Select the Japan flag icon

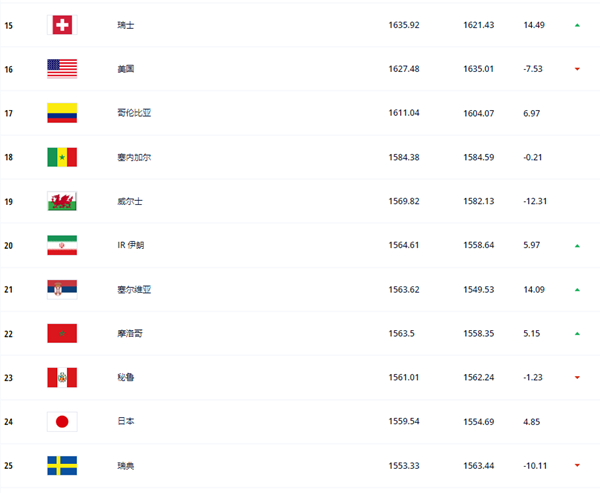click(62, 421)
